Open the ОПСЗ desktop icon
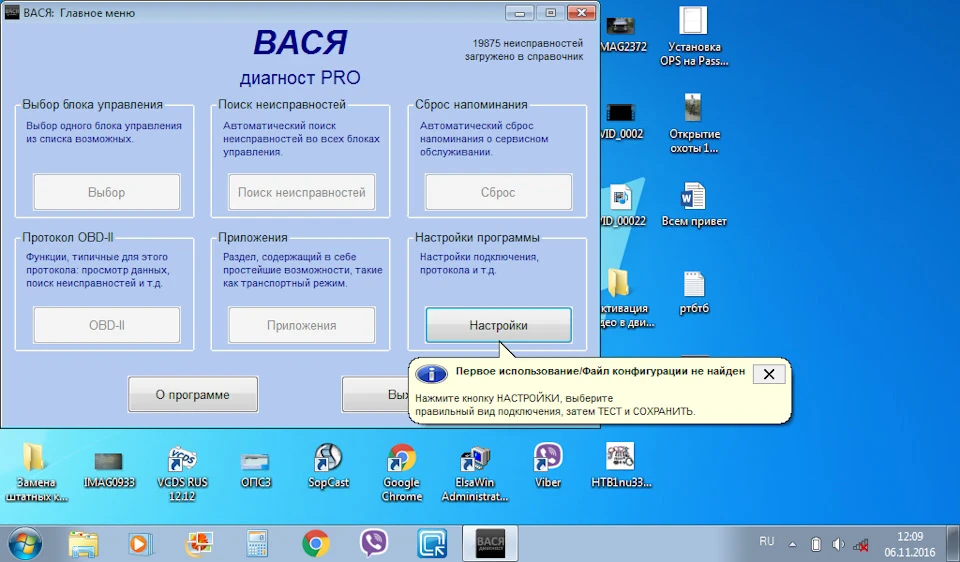 255,470
